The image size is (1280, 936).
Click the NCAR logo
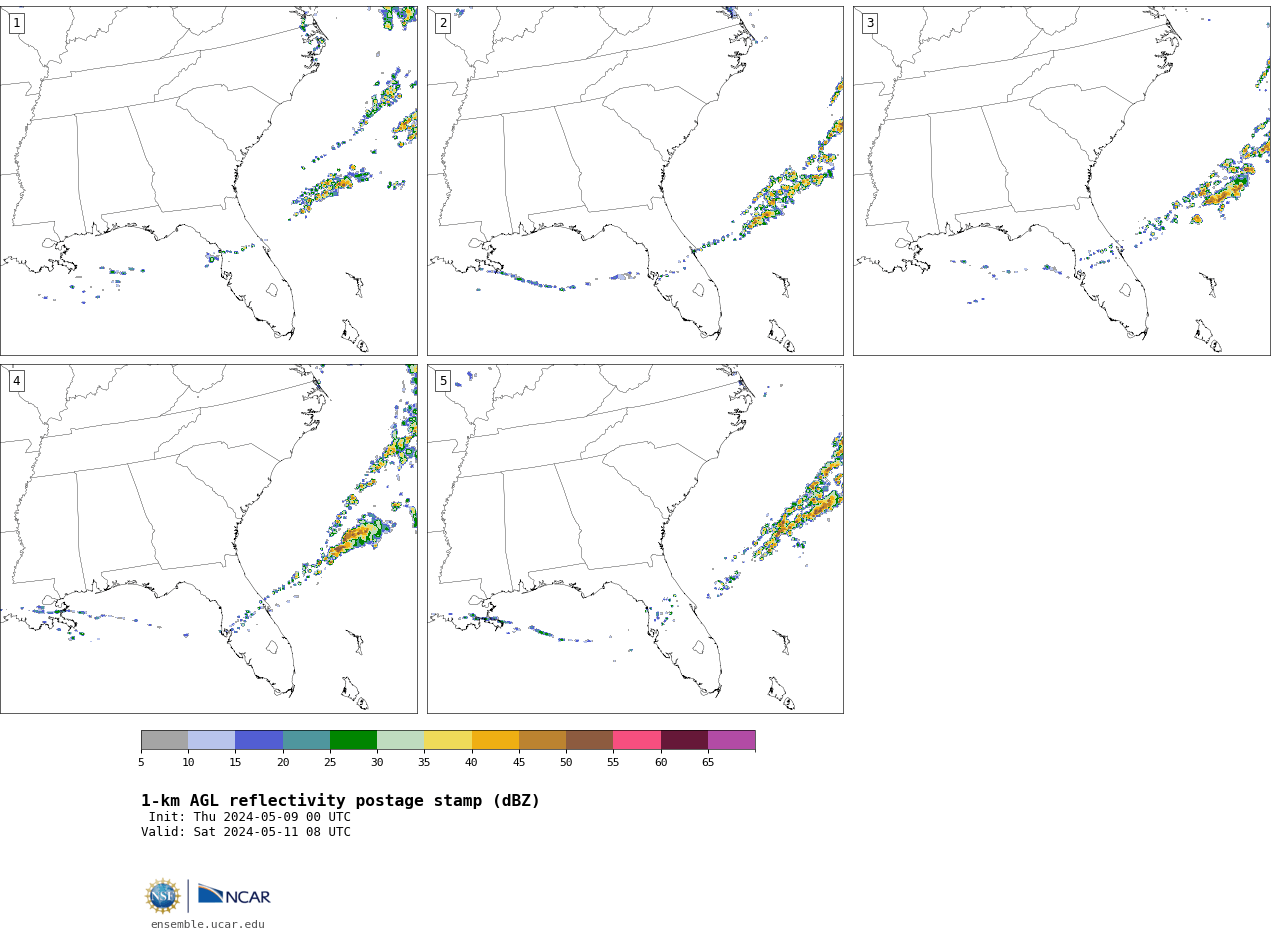(x=234, y=896)
